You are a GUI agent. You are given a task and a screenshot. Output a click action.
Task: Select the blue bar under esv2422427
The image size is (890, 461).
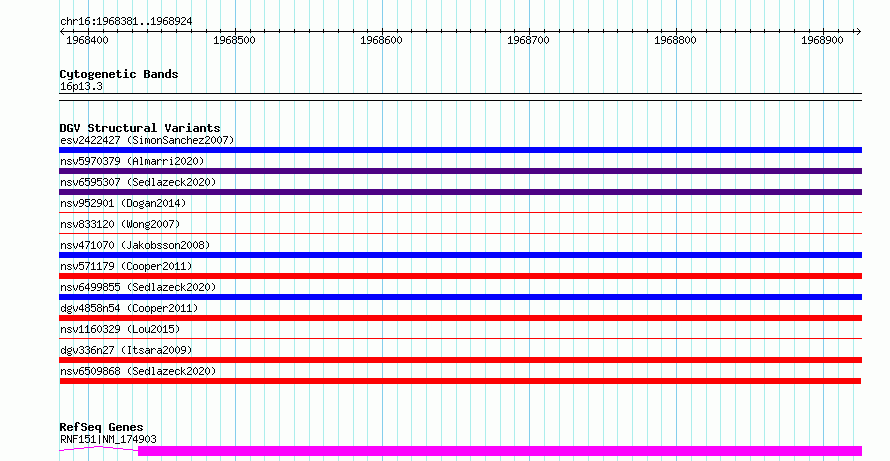[460, 150]
